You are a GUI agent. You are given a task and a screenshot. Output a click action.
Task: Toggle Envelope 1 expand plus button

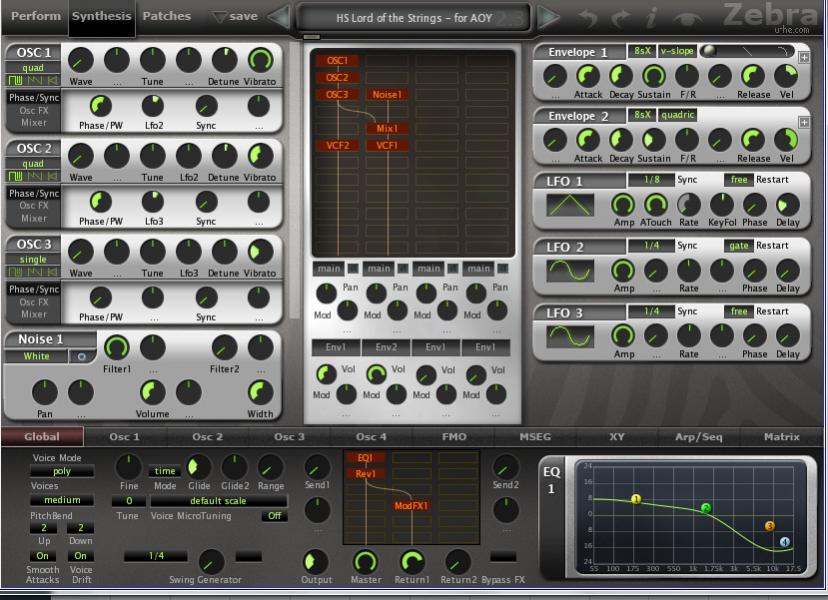tap(804, 57)
